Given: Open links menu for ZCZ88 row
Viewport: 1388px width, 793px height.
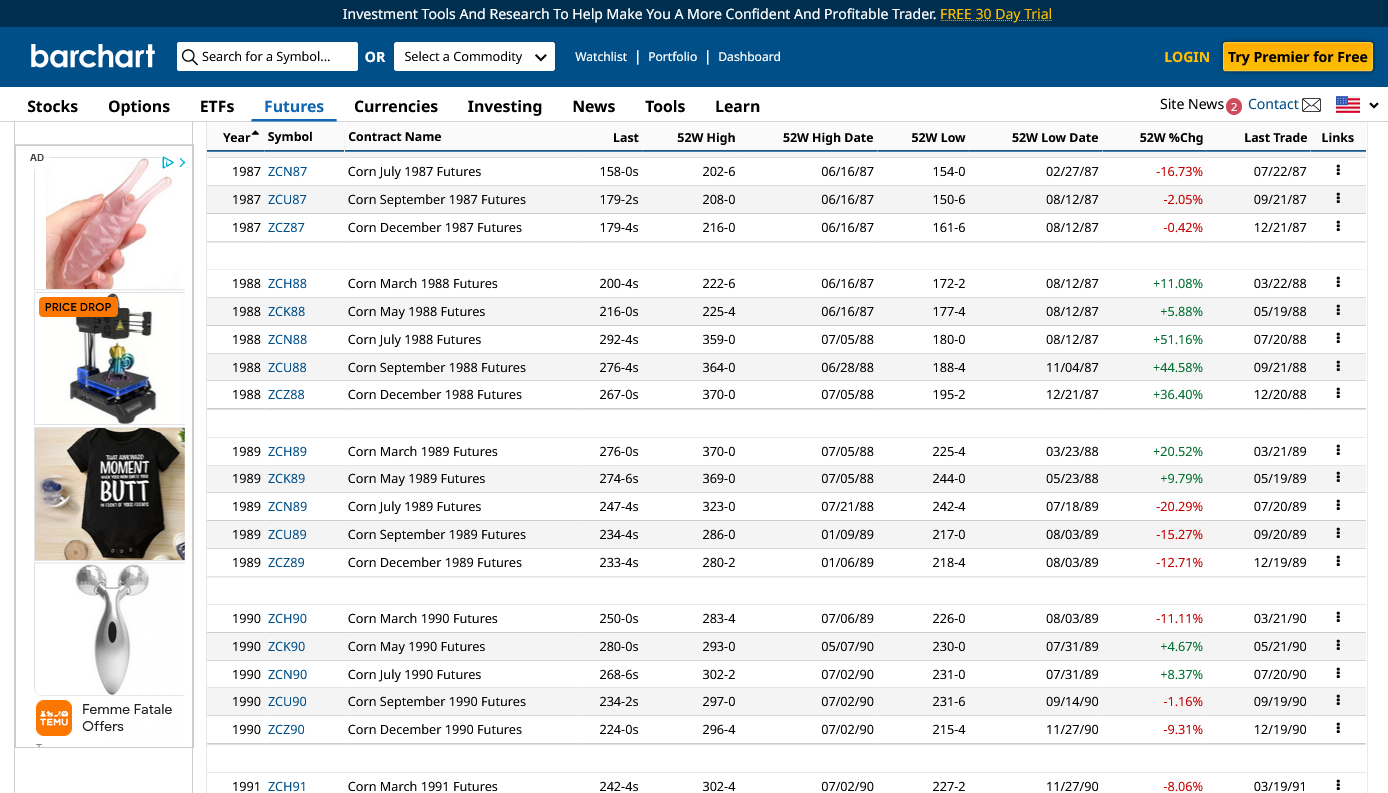Looking at the screenshot, I should click(1338, 394).
